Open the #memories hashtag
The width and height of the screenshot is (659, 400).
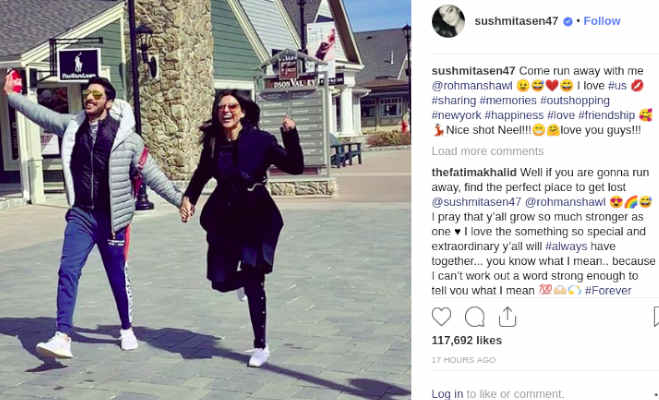[508, 100]
